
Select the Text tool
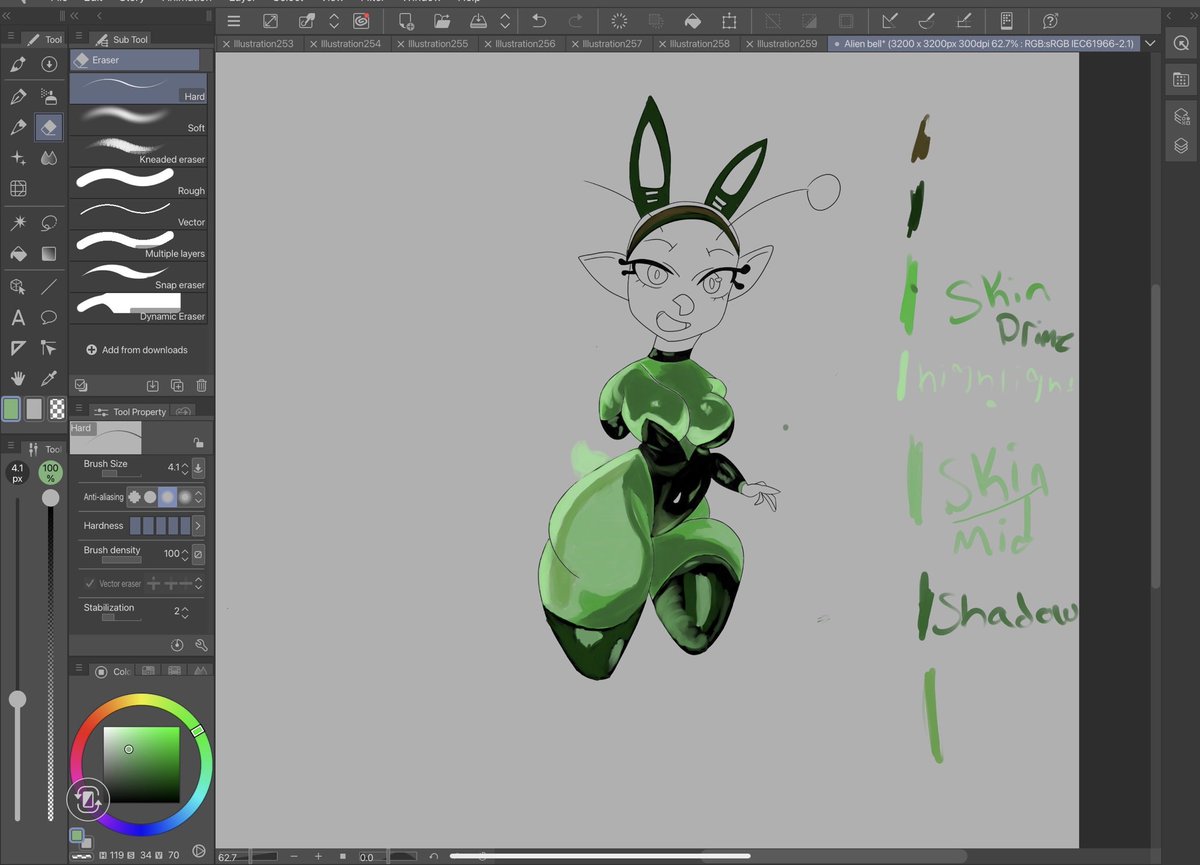click(x=18, y=318)
